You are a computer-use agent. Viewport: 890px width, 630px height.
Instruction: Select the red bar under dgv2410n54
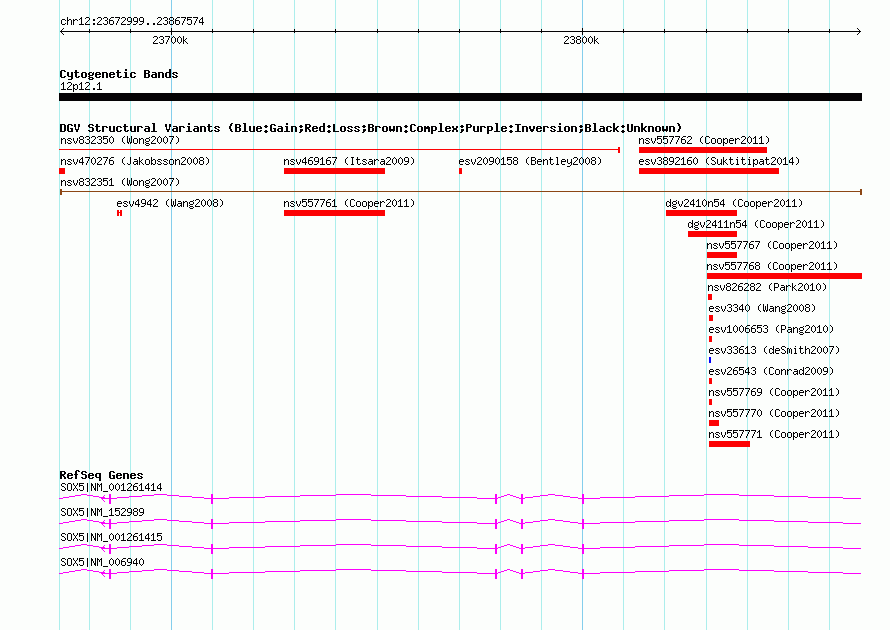[702, 213]
